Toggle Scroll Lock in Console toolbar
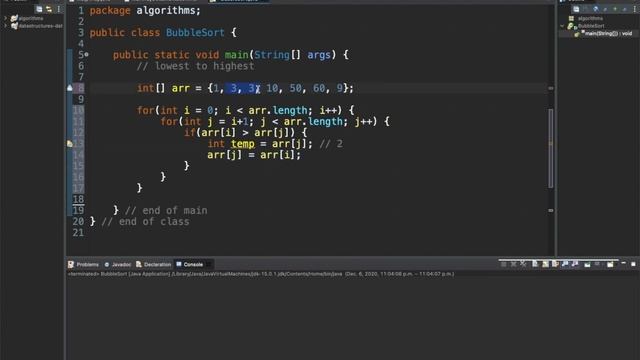This screenshot has height=360, width=640. click(x=545, y=264)
